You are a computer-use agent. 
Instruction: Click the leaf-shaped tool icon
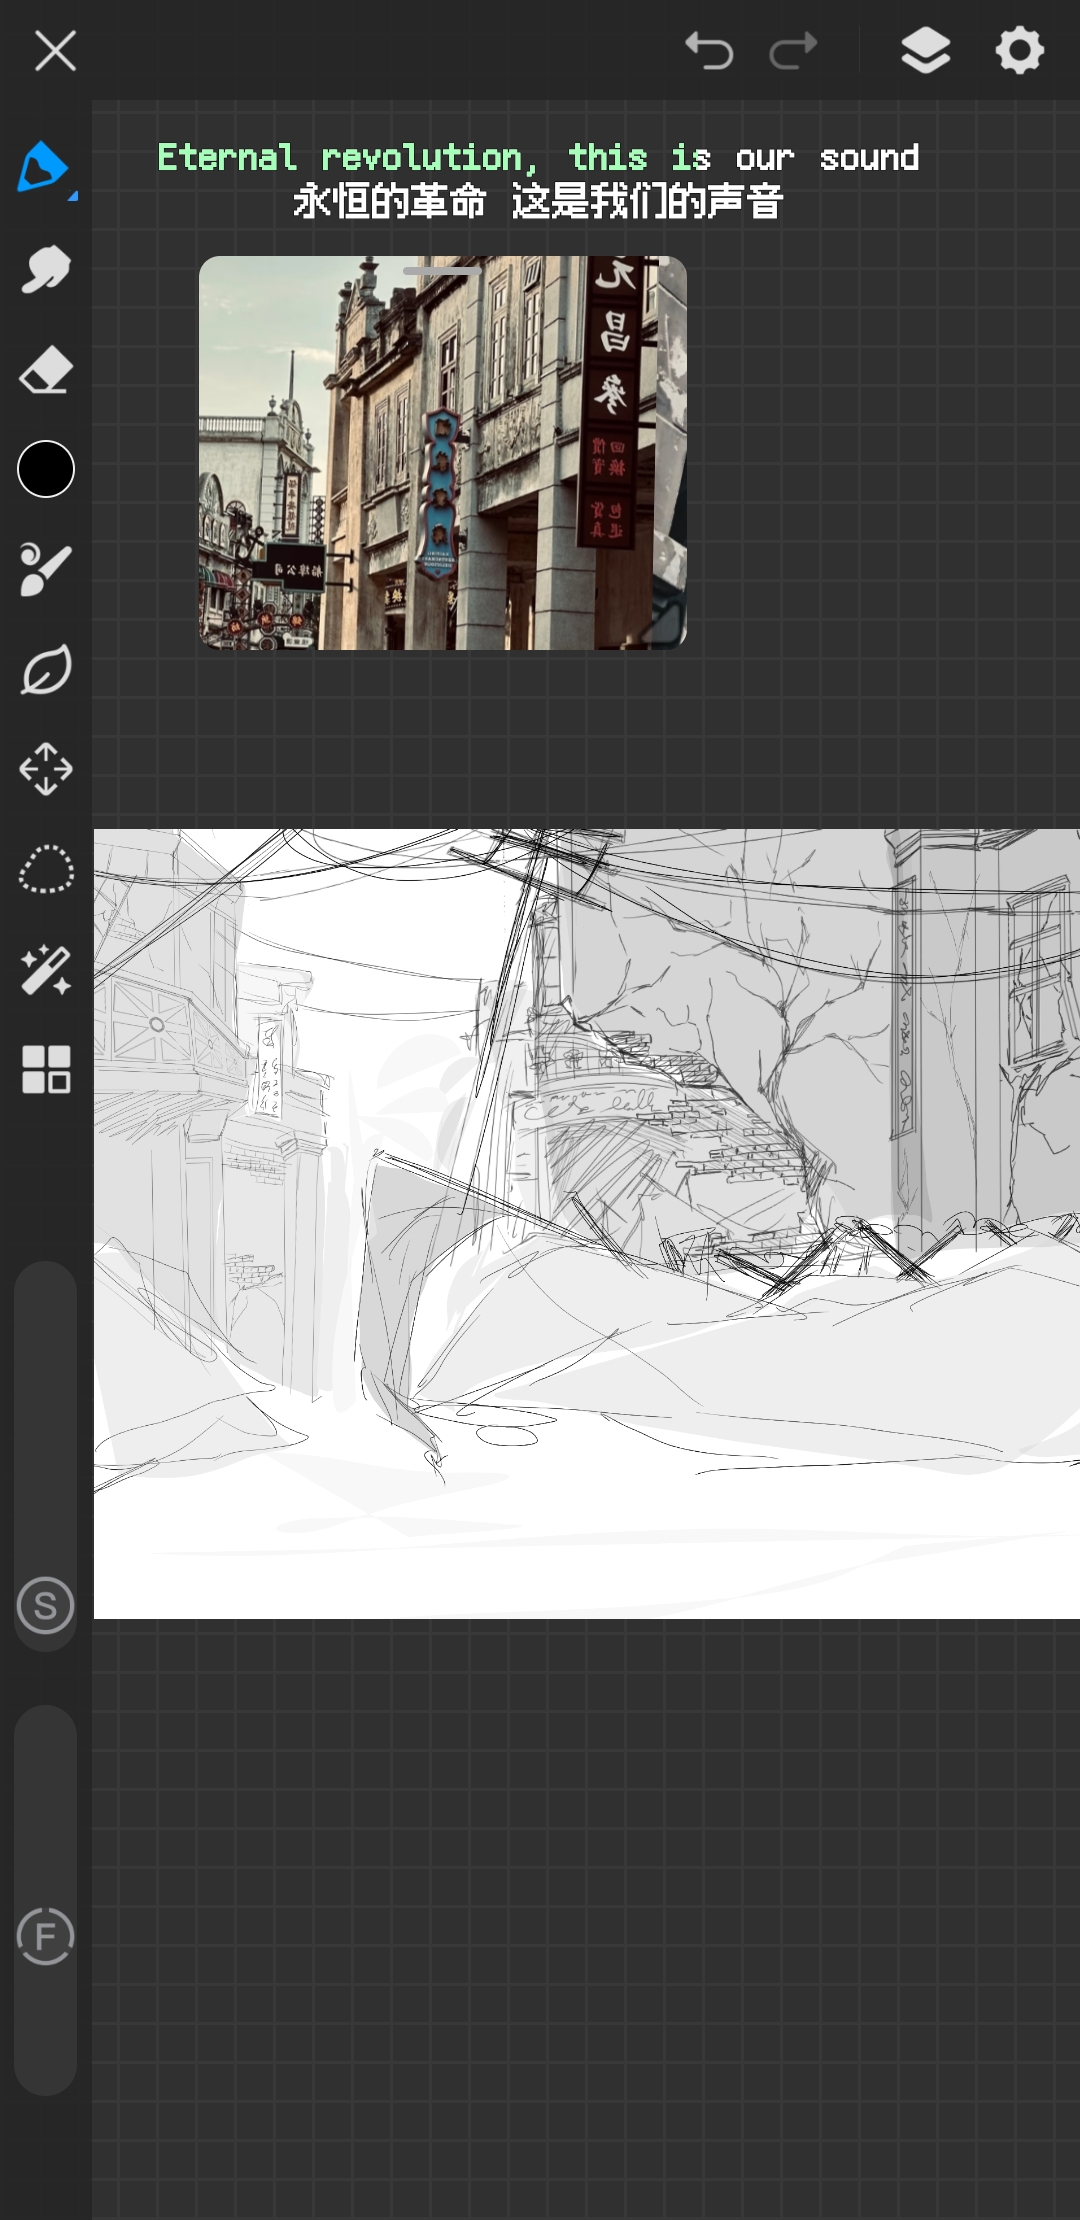tap(45, 670)
